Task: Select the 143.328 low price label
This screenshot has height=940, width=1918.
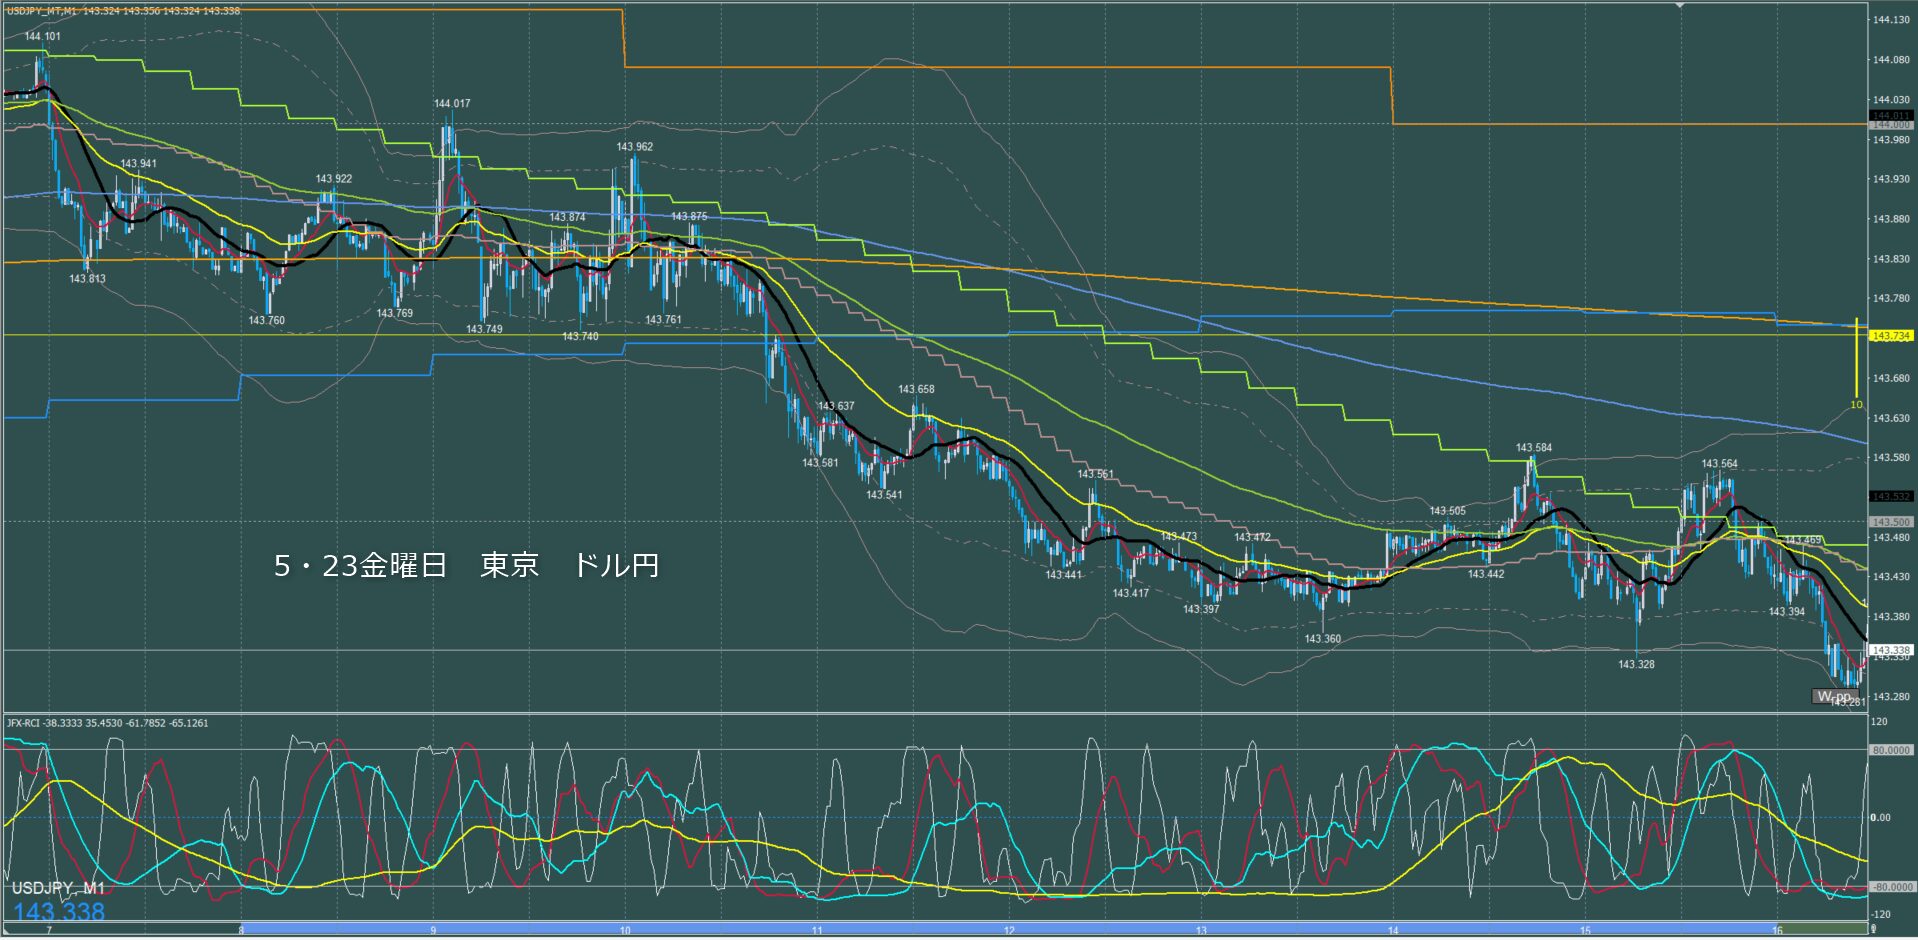Action: pos(1636,664)
